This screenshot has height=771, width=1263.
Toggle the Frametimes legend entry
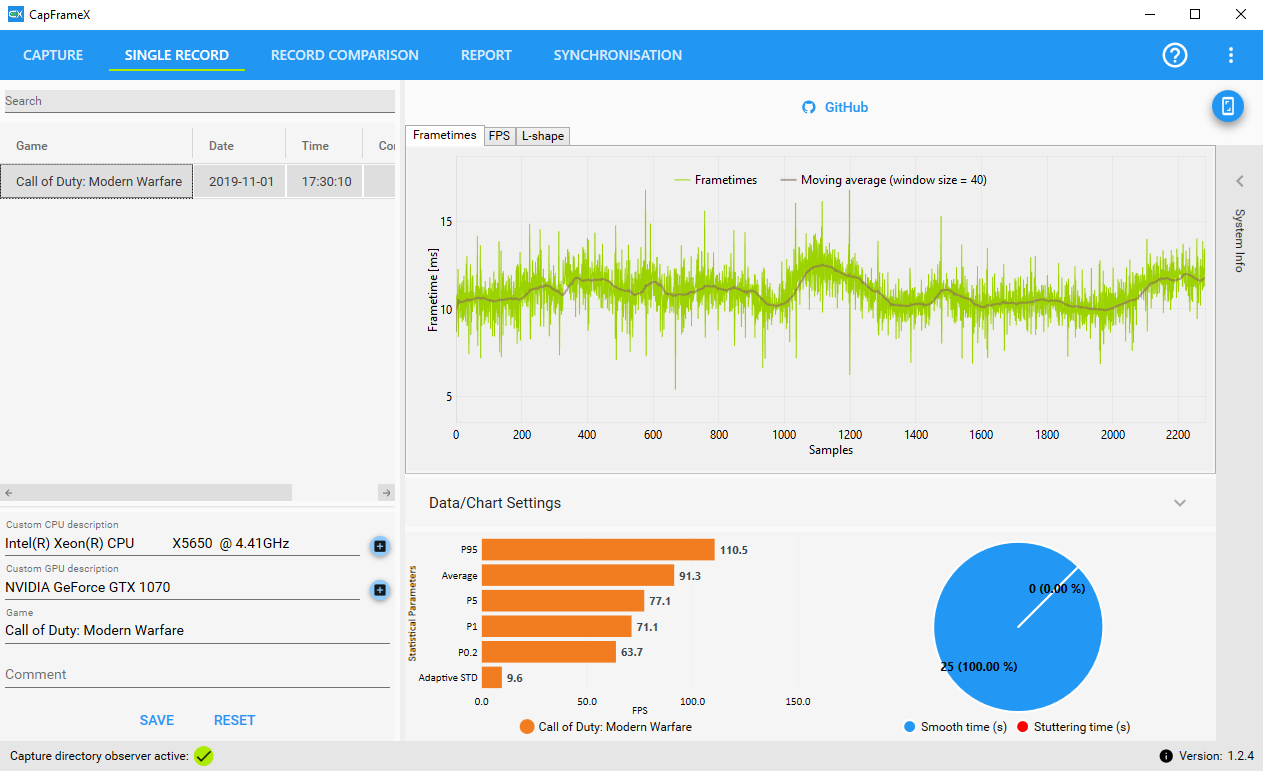tap(716, 180)
